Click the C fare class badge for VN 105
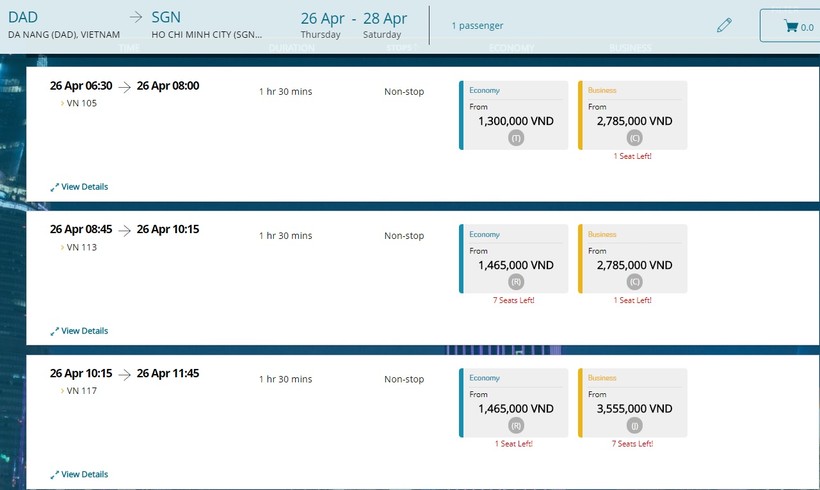820x490 pixels. pyautogui.click(x=634, y=139)
